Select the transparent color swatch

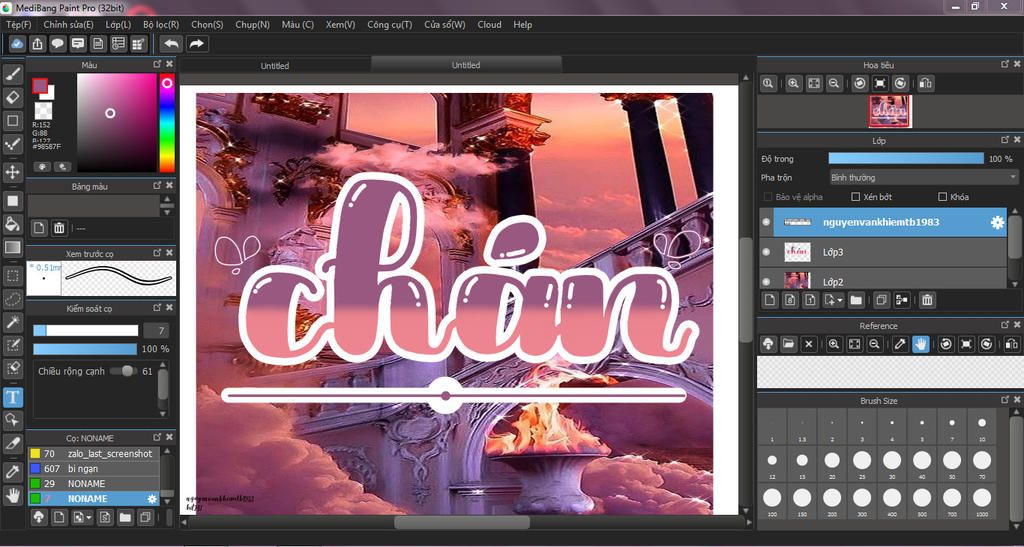tap(43, 110)
